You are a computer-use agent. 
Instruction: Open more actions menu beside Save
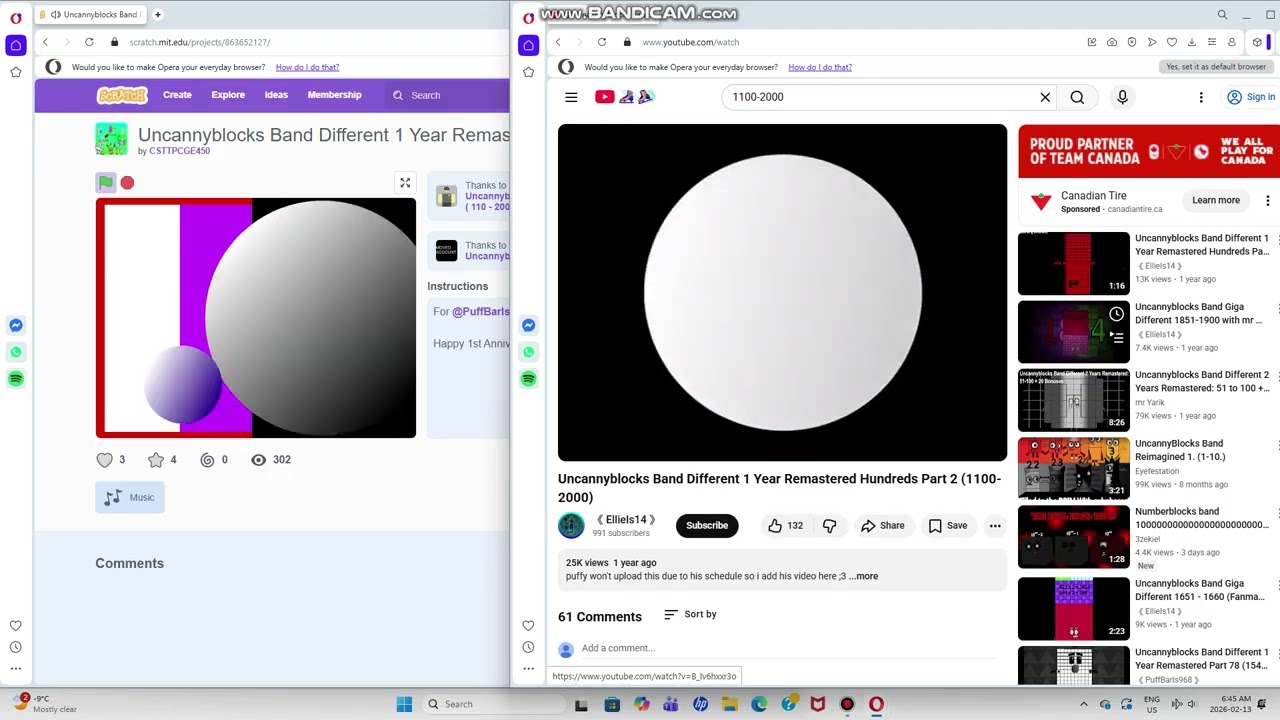pyautogui.click(x=995, y=526)
